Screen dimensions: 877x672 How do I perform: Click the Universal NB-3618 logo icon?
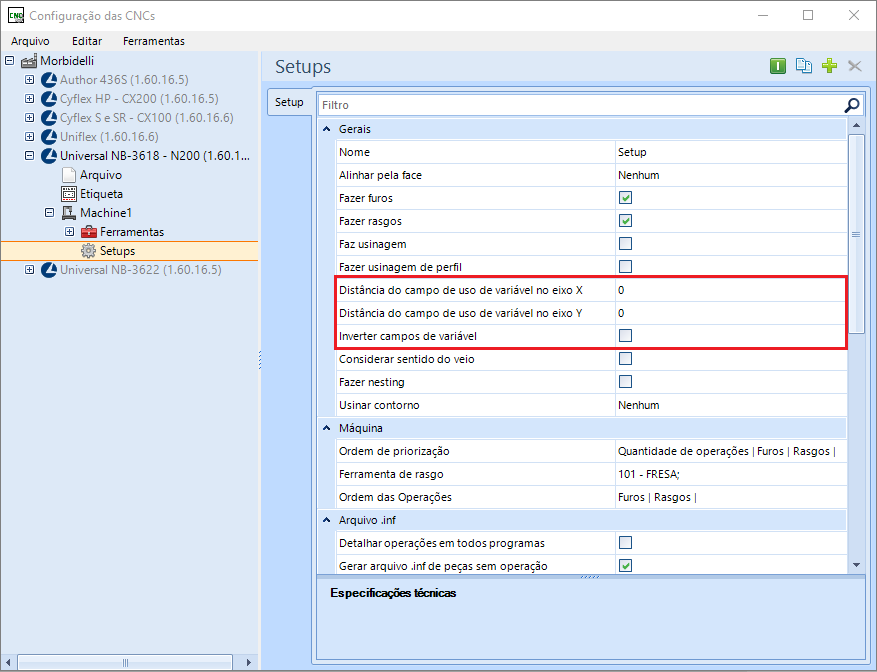49,156
